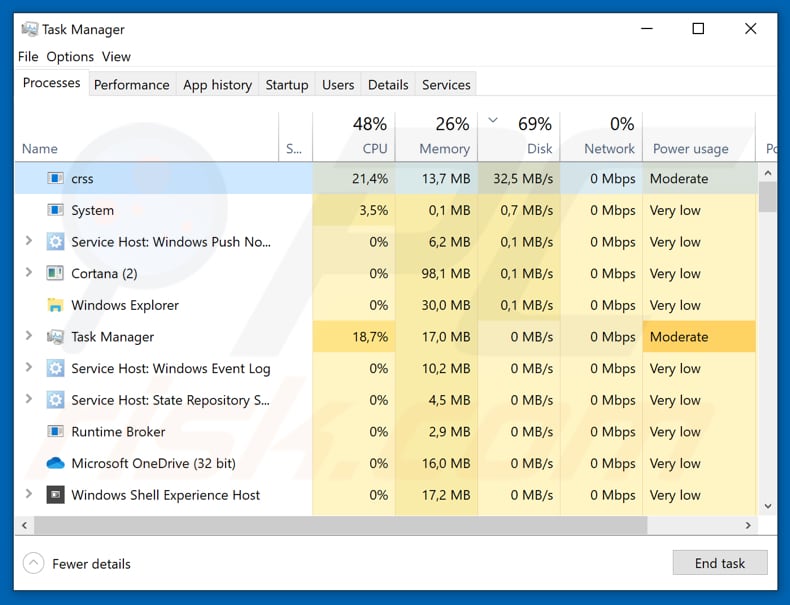This screenshot has width=790, height=605.
Task: Click the Cortana app icon
Action: [x=55, y=273]
